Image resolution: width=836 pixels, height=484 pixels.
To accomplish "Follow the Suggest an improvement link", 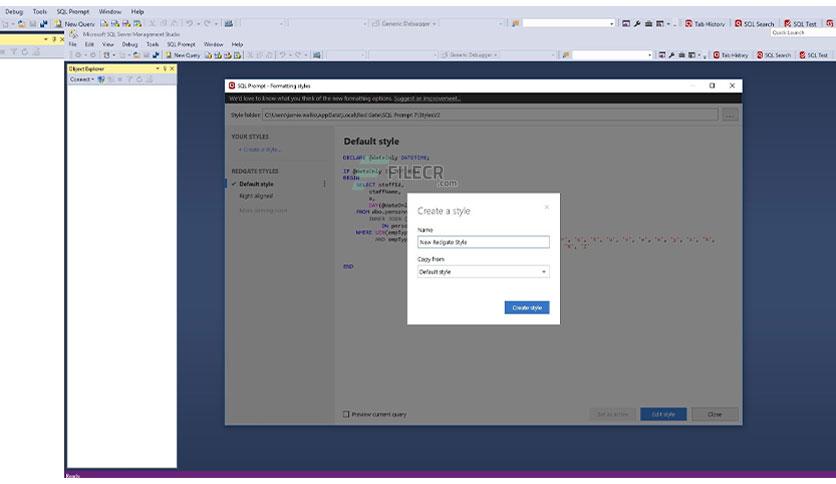I will pyautogui.click(x=427, y=99).
